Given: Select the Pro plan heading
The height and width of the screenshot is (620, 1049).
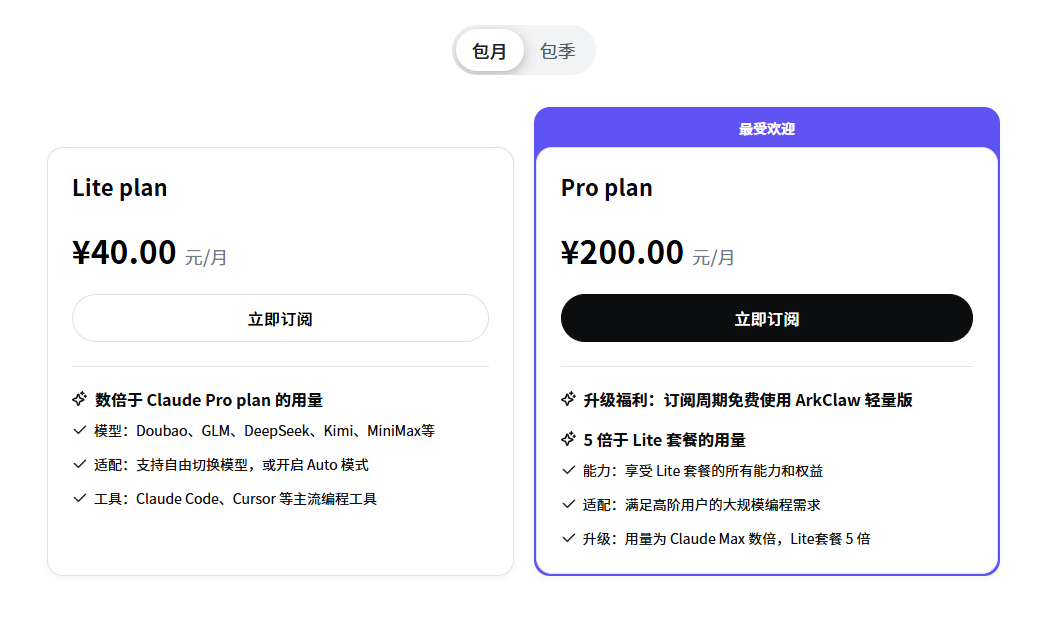Looking at the screenshot, I should pos(606,188).
